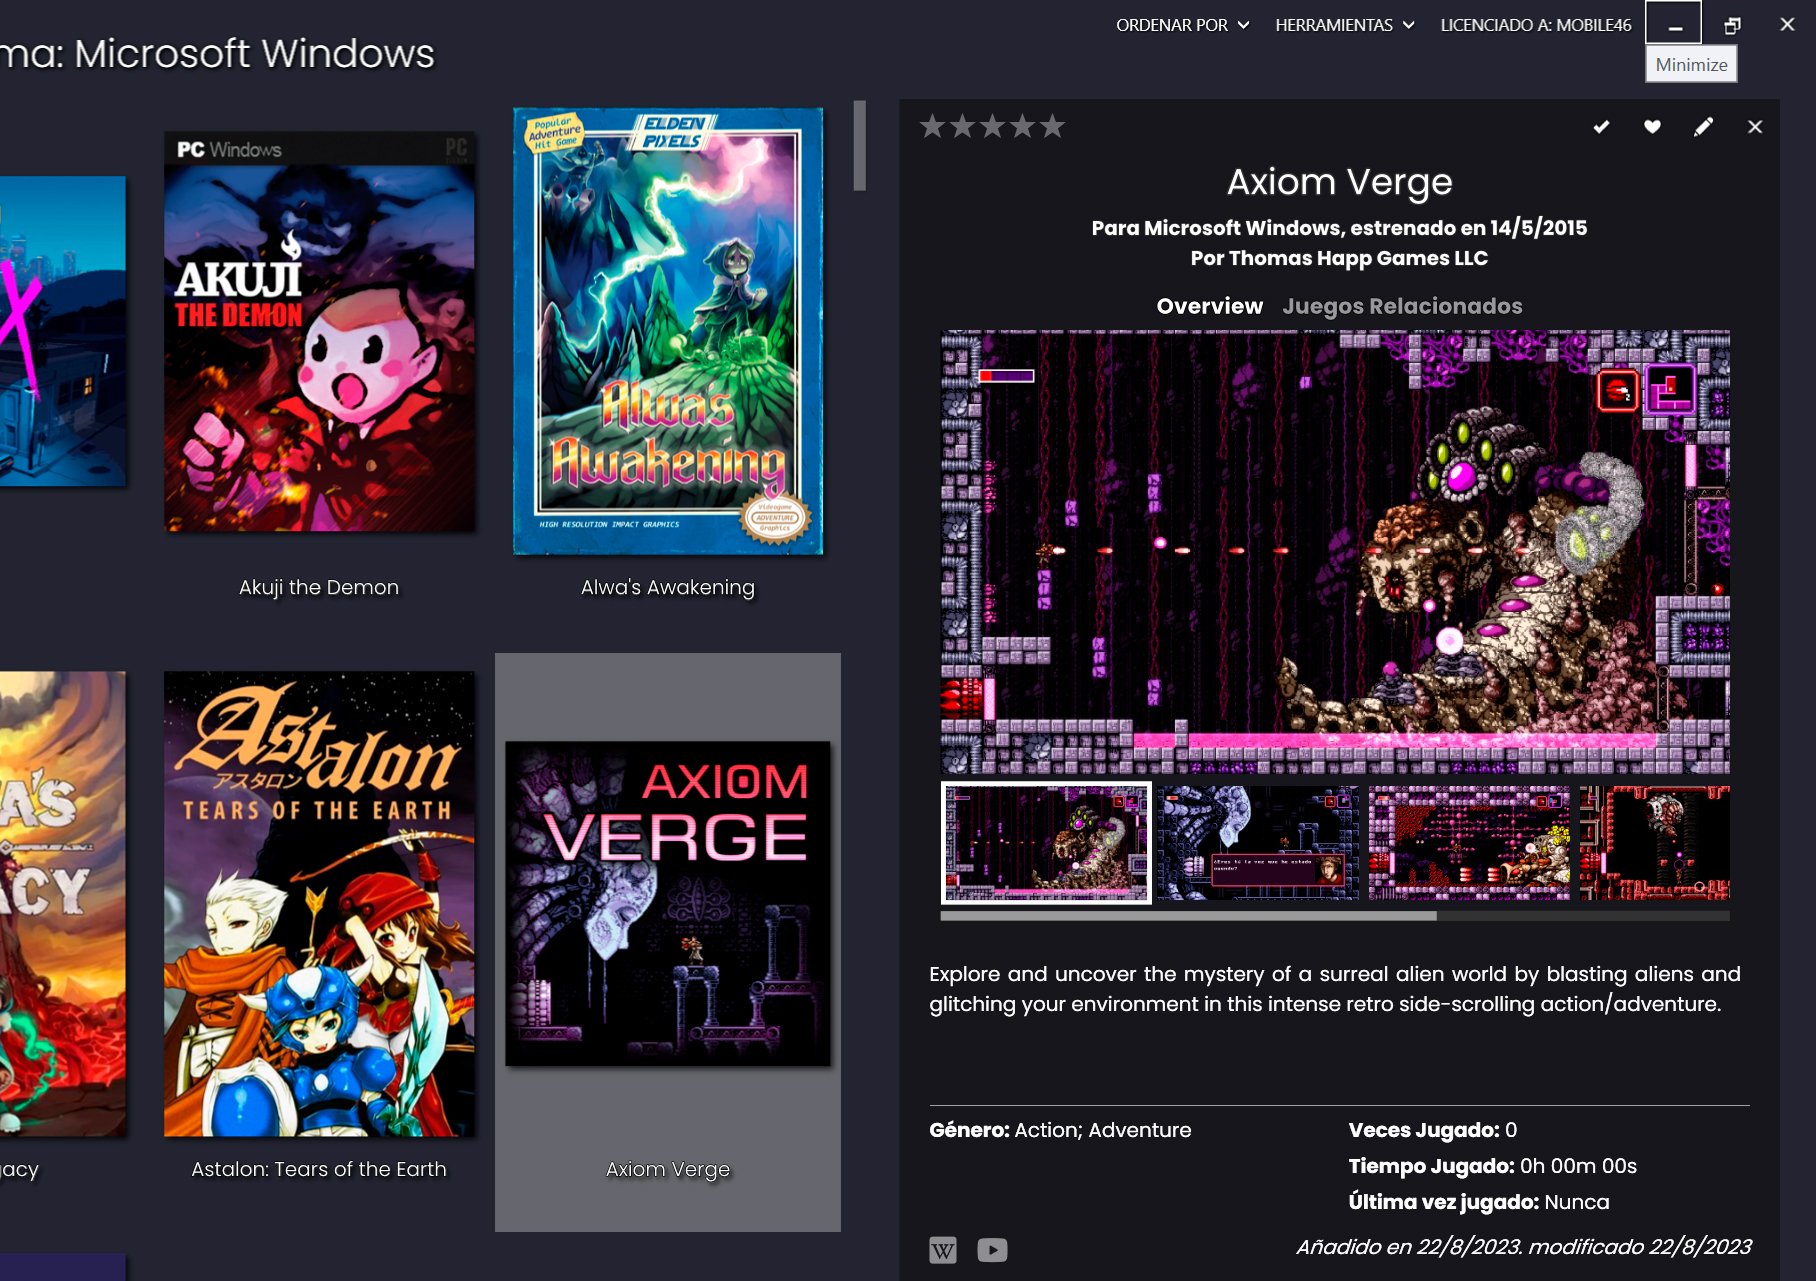The height and width of the screenshot is (1281, 1816).
Task: Close the Axiom Verge details panel
Action: [1755, 127]
